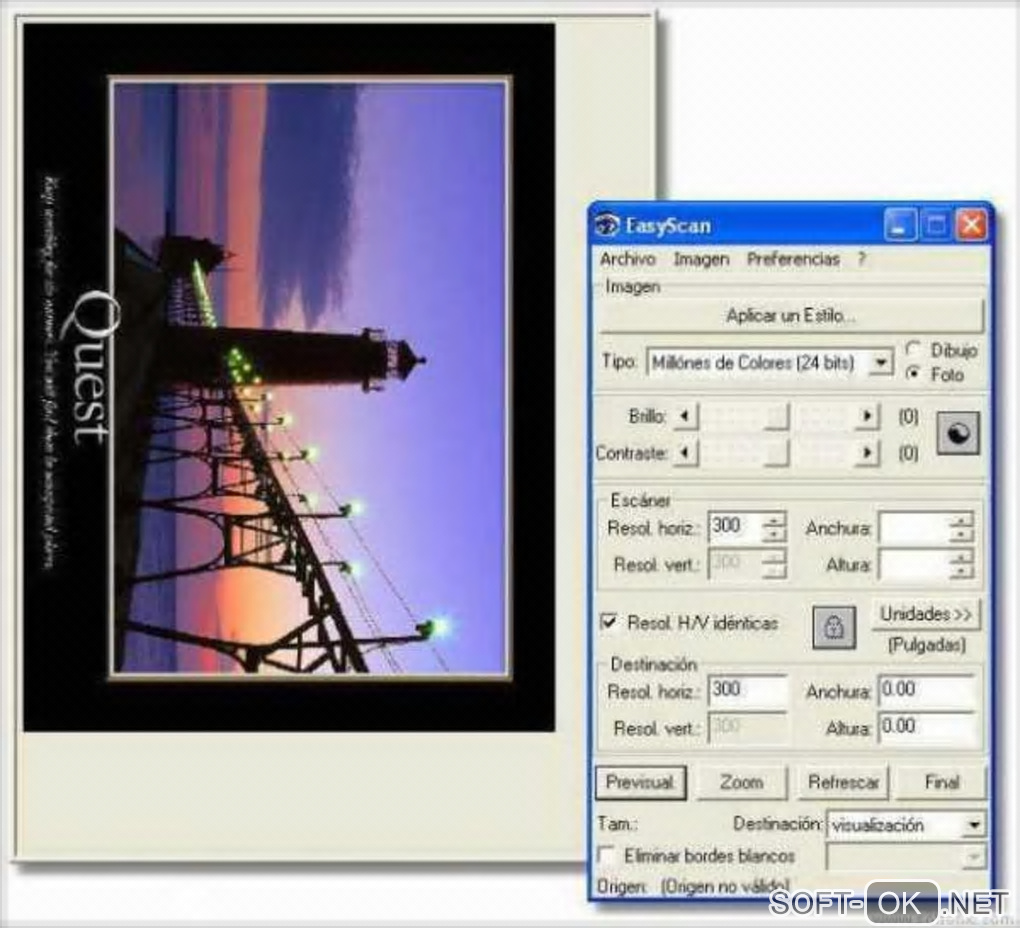The image size is (1020, 928).
Task: Open the Archivo menu
Action: pos(627,259)
